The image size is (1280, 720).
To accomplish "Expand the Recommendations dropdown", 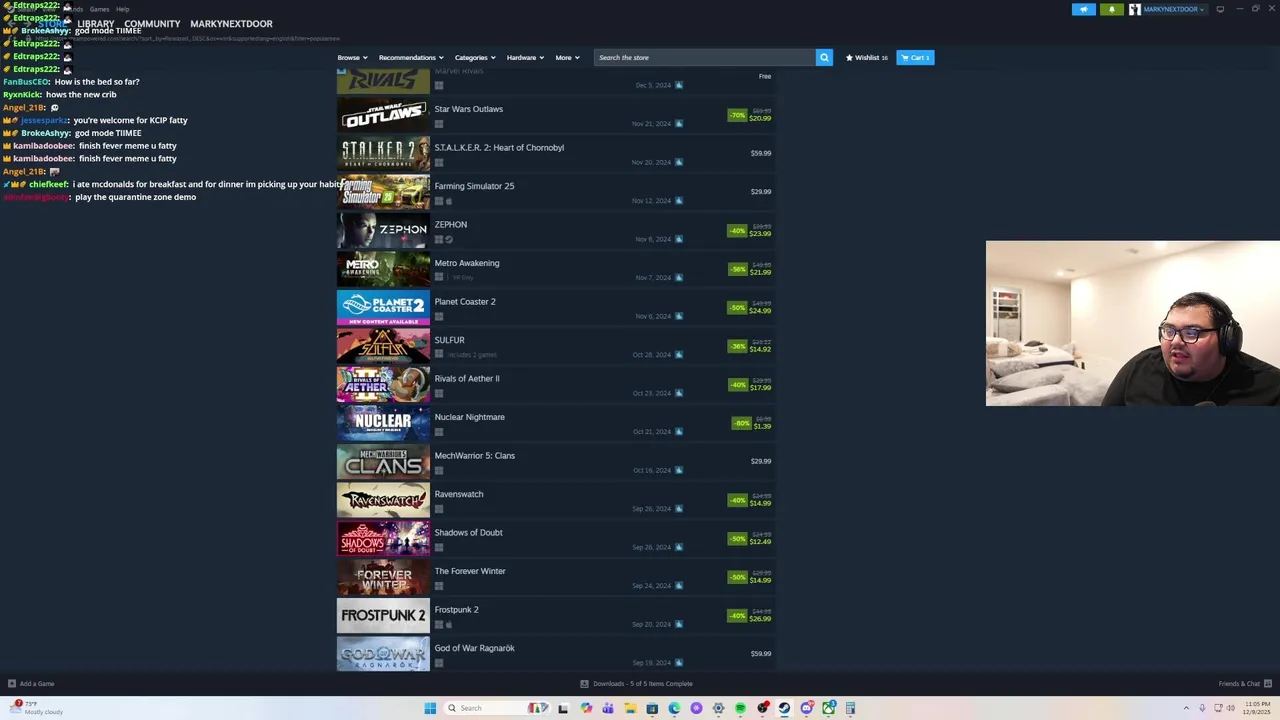I will click(411, 57).
